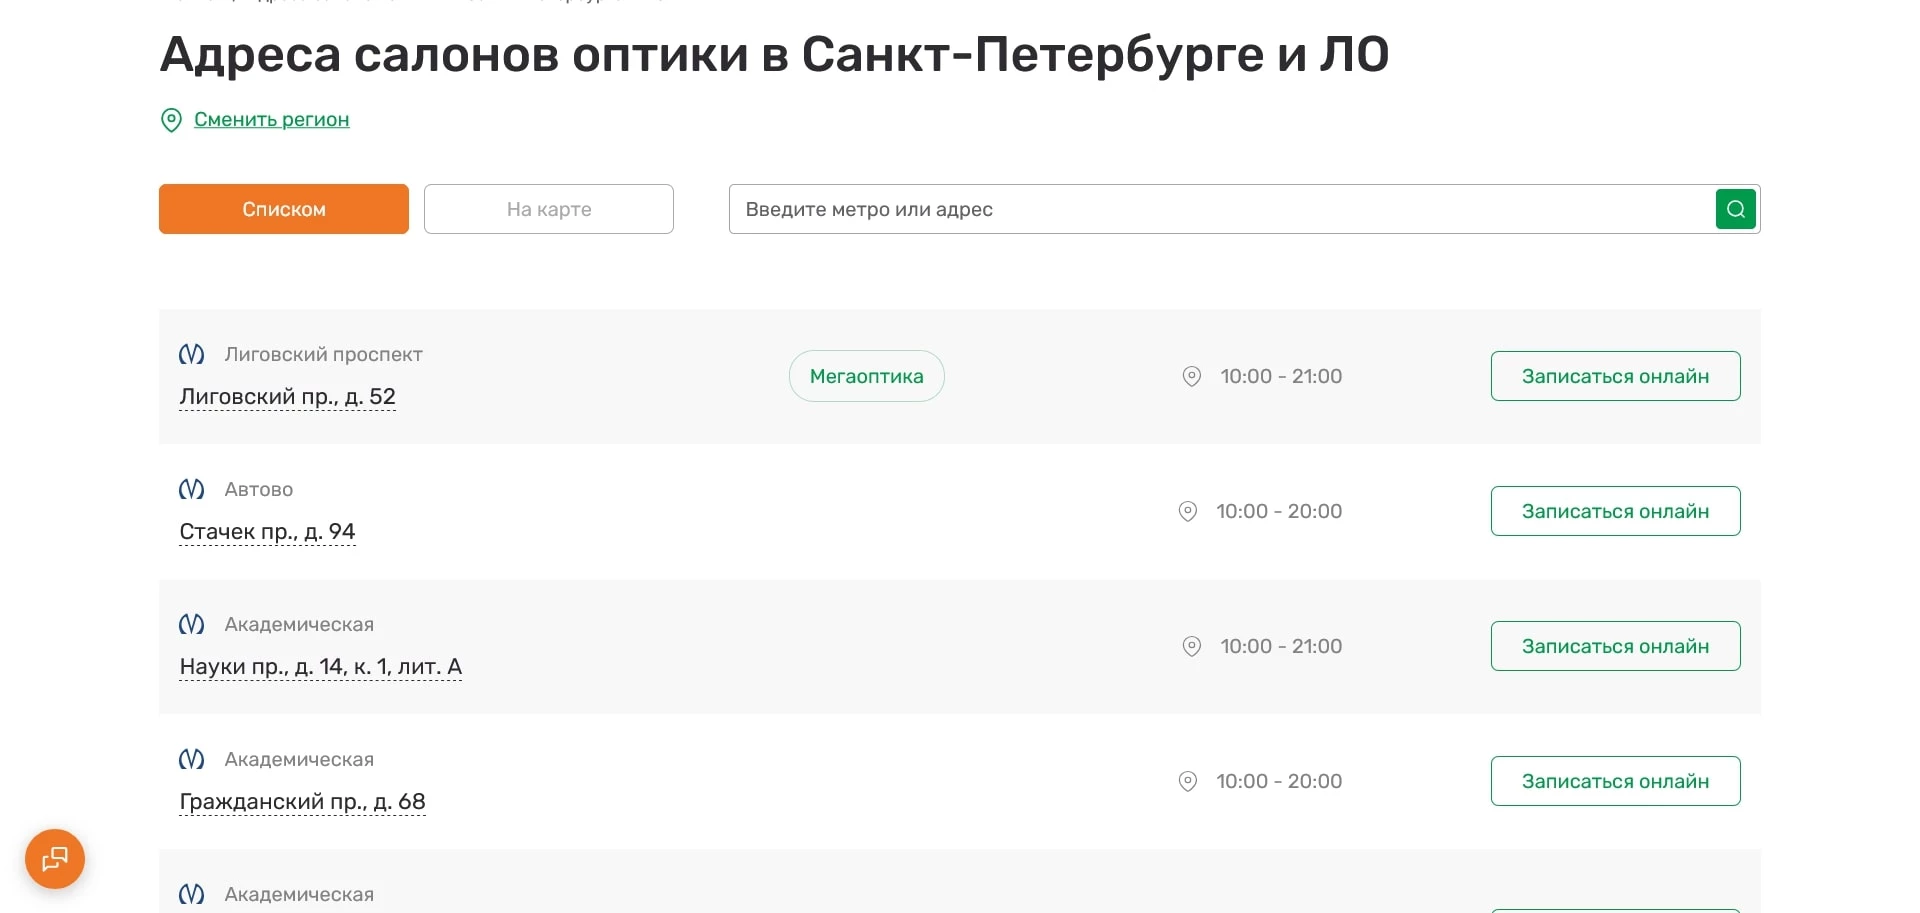Click Записаться онлайн for Науки пр. salon
Image resolution: width=1920 pixels, height=913 pixels.
[x=1615, y=646]
